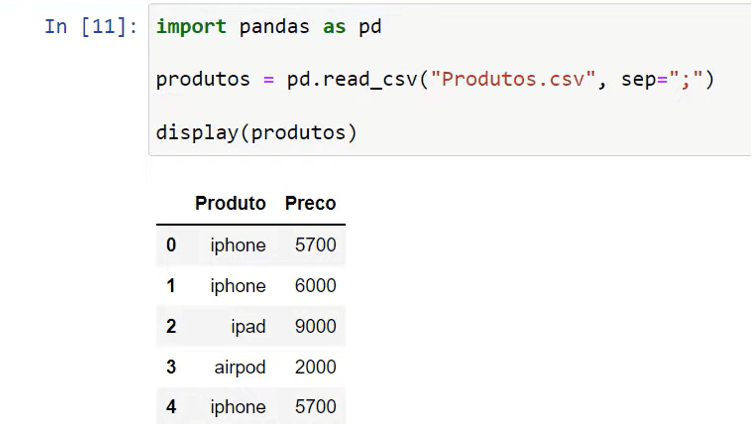The image size is (752, 424).
Task: Click the iphone cell in row 0
Action: (238, 246)
